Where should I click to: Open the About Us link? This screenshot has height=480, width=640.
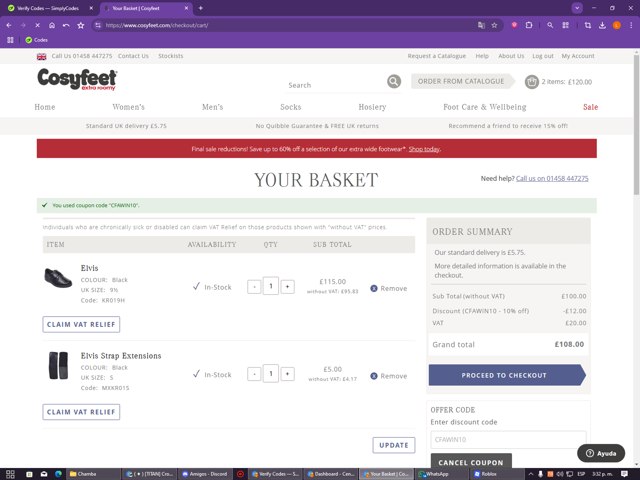coord(511,56)
